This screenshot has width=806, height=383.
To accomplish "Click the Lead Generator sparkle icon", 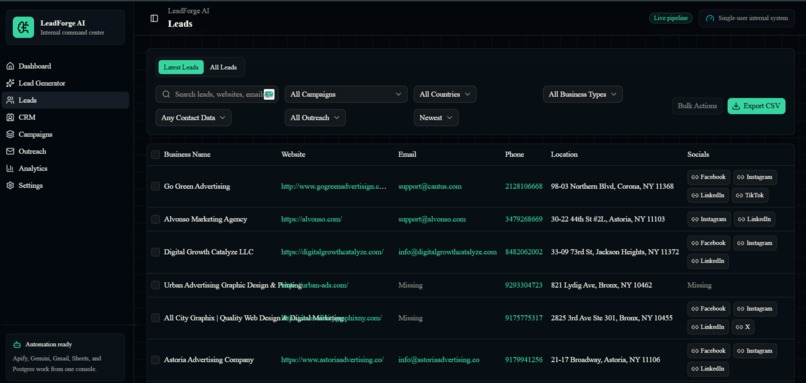I will (x=10, y=83).
